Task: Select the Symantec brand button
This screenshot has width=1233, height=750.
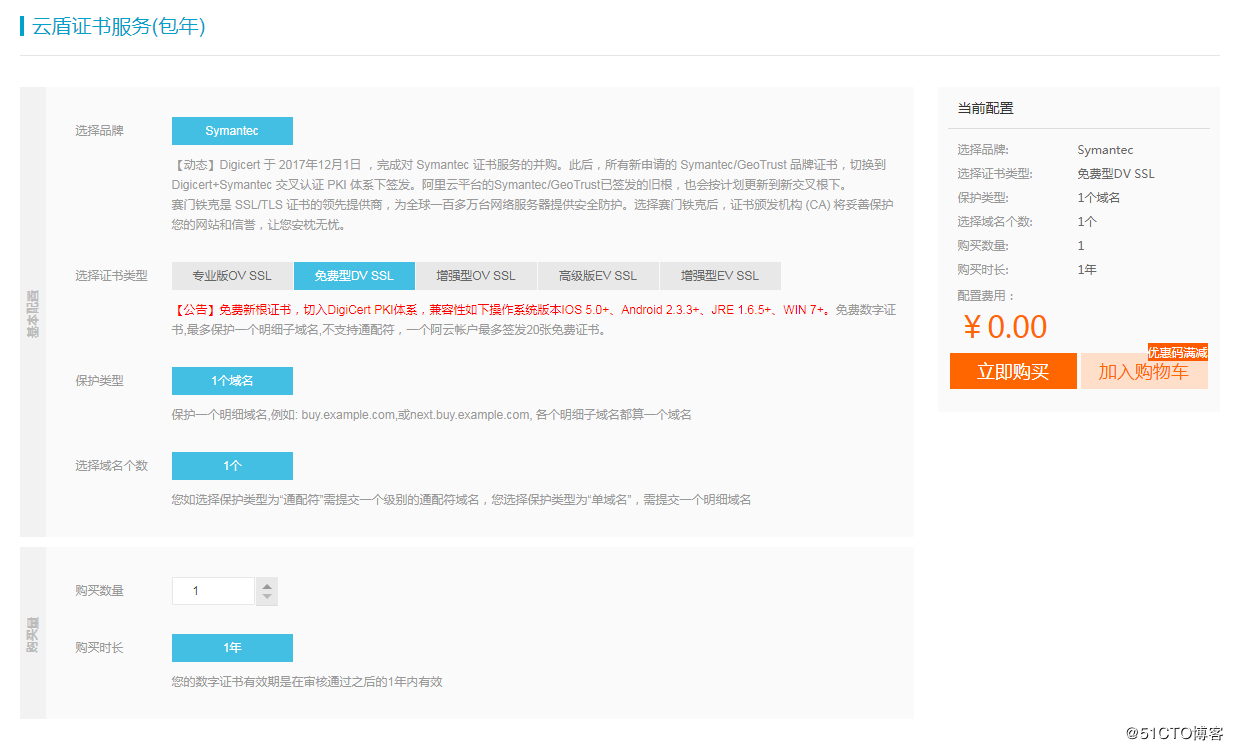Action: 232,131
